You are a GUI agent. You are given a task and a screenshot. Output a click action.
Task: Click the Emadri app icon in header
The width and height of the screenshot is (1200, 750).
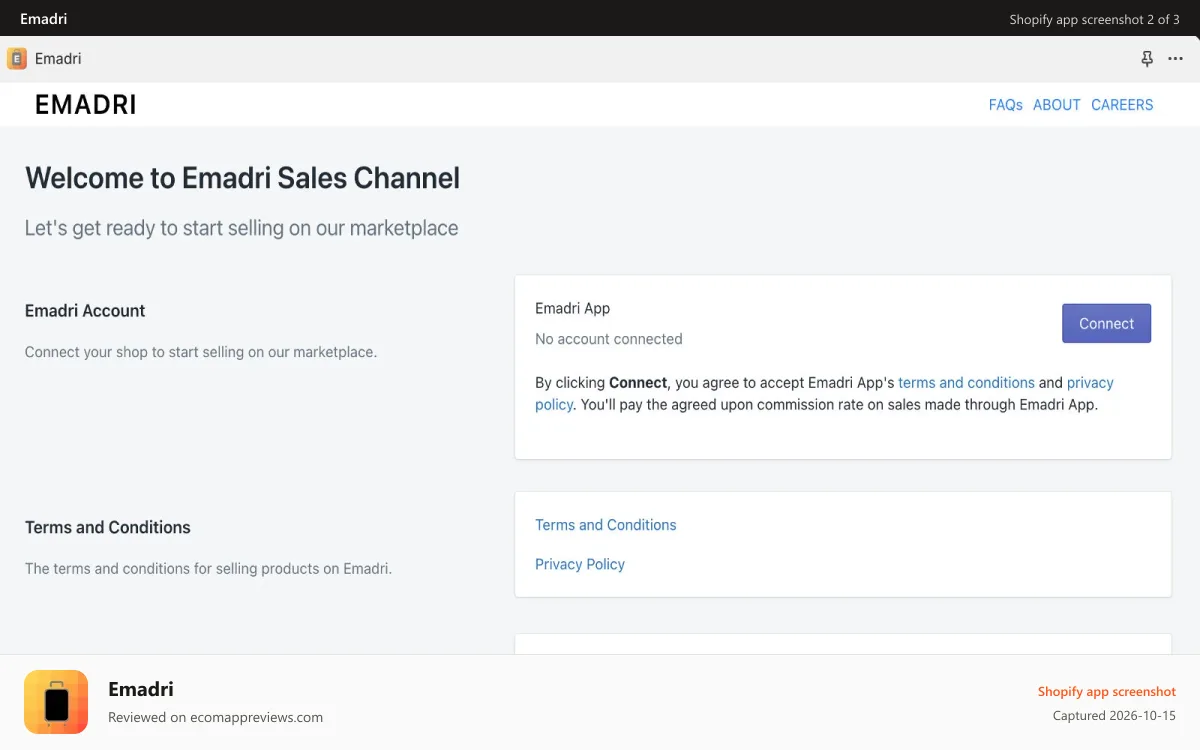click(x=17, y=59)
